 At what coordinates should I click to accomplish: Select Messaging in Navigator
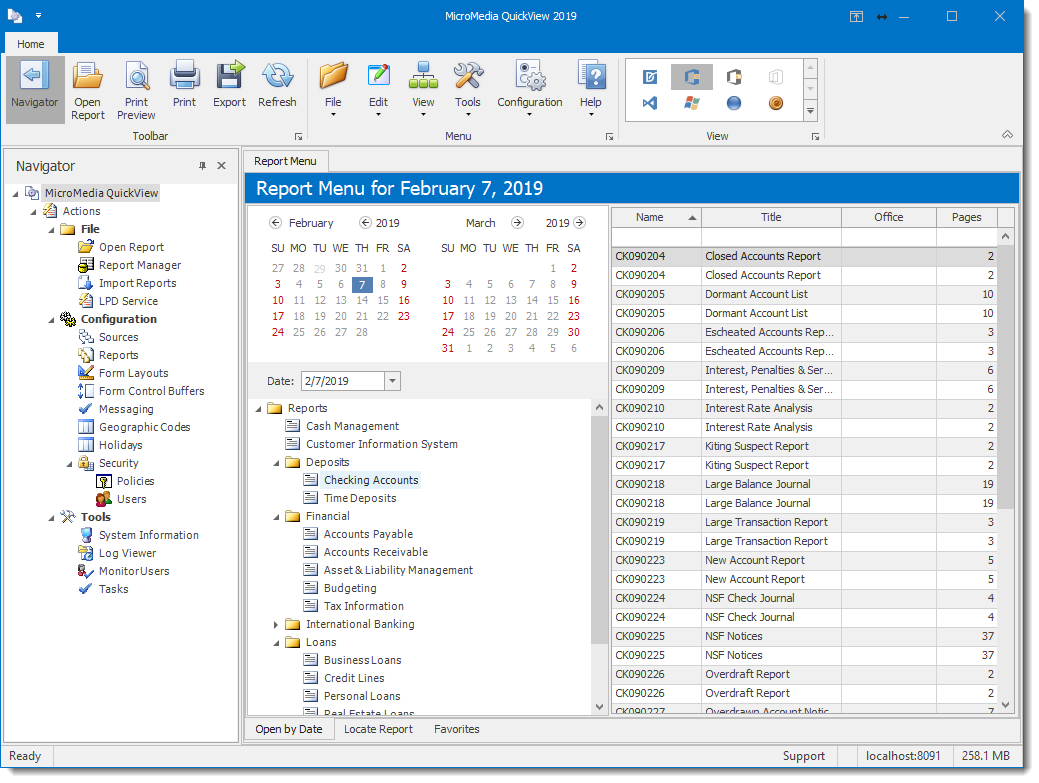pos(126,409)
